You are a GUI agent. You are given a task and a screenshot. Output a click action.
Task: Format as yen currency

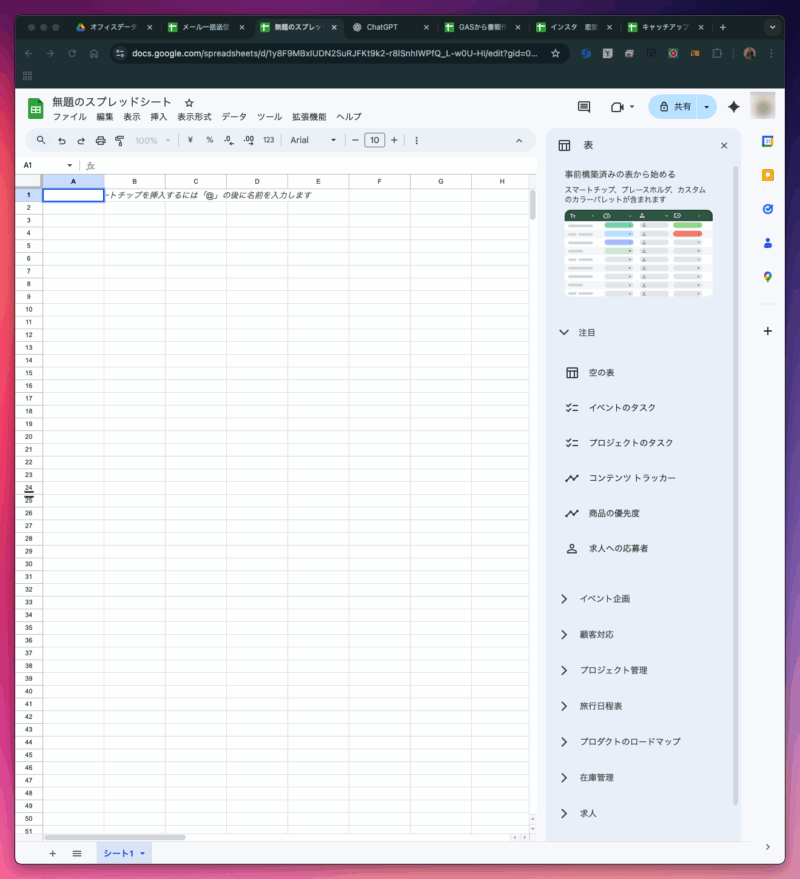(190, 141)
